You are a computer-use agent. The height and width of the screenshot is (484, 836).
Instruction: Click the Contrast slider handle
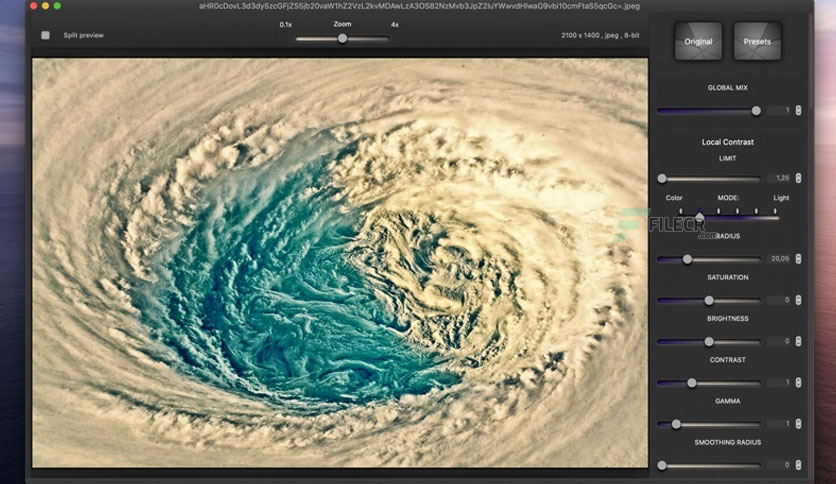tap(692, 383)
